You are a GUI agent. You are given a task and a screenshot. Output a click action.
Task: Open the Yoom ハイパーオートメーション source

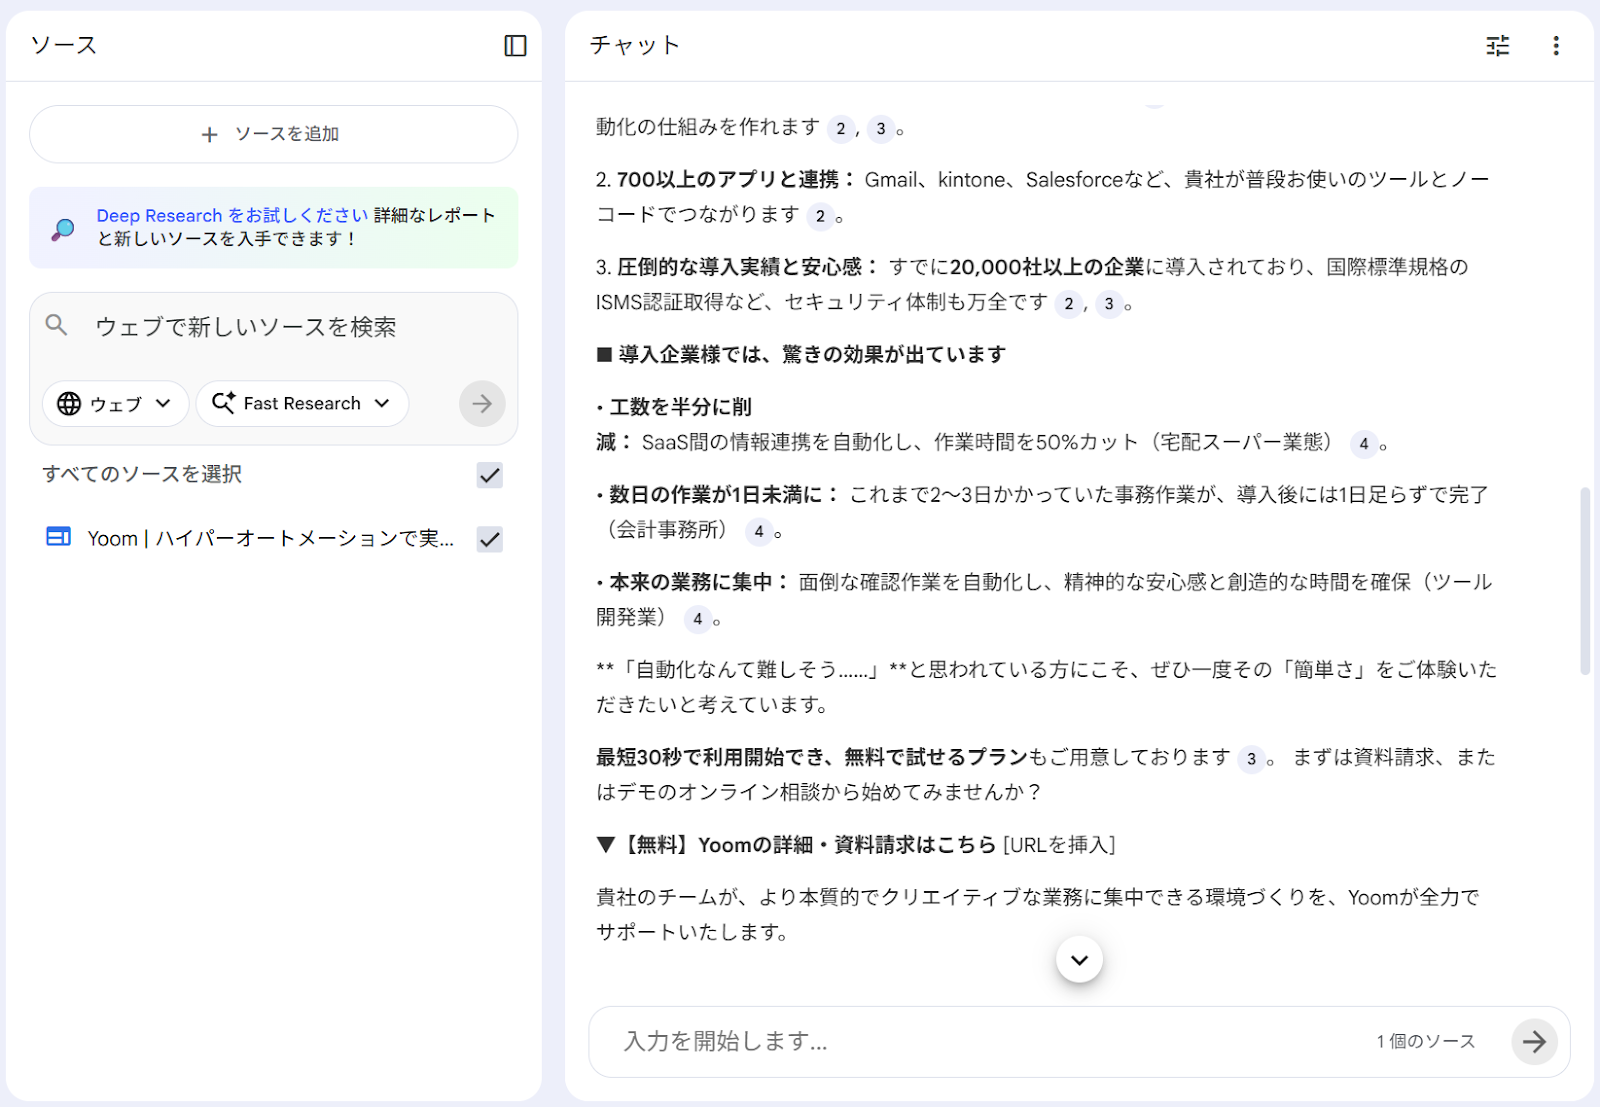[270, 539]
